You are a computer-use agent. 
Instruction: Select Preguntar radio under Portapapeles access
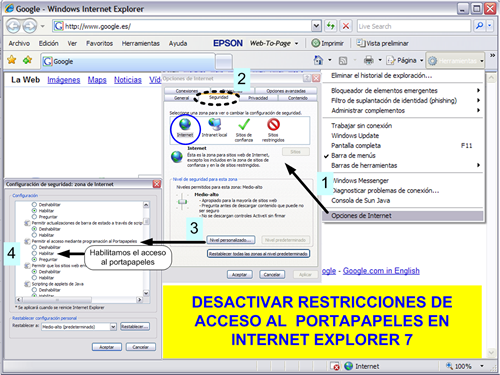click(34, 259)
